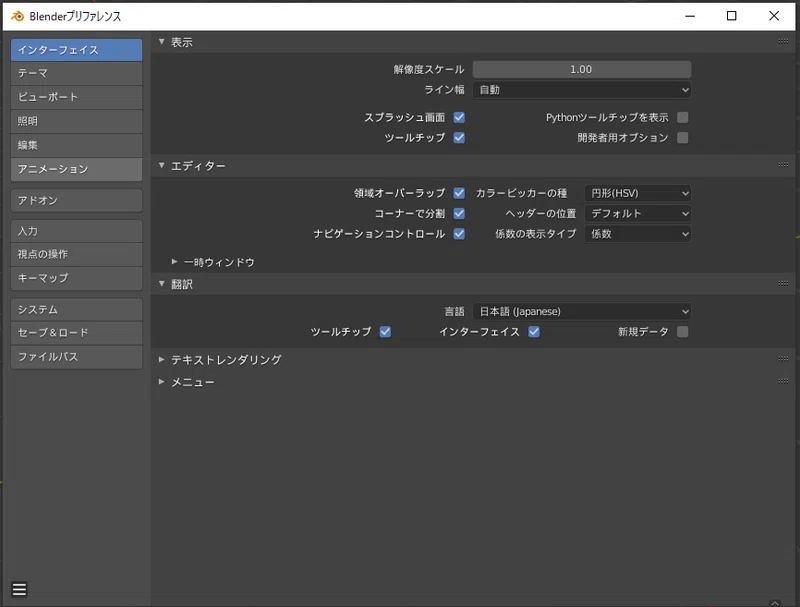
Task: Grab the 表示 panel drag-handle icon
Action: coord(783,41)
